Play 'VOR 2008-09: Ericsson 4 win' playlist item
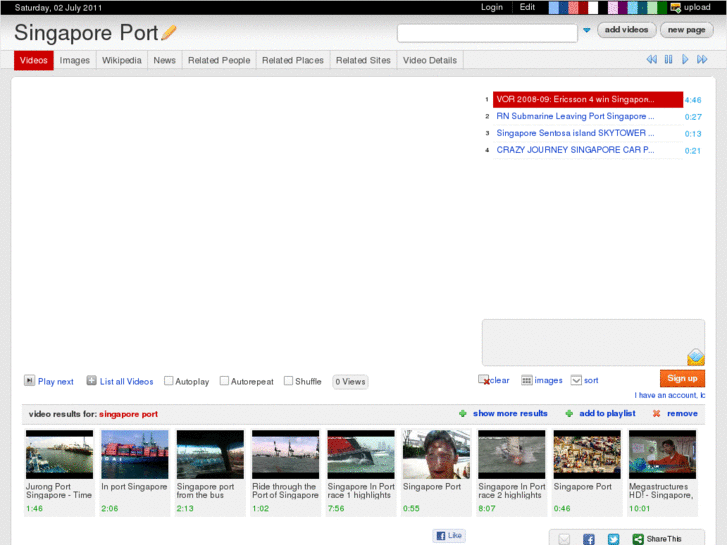The image size is (727, 545). click(x=587, y=99)
